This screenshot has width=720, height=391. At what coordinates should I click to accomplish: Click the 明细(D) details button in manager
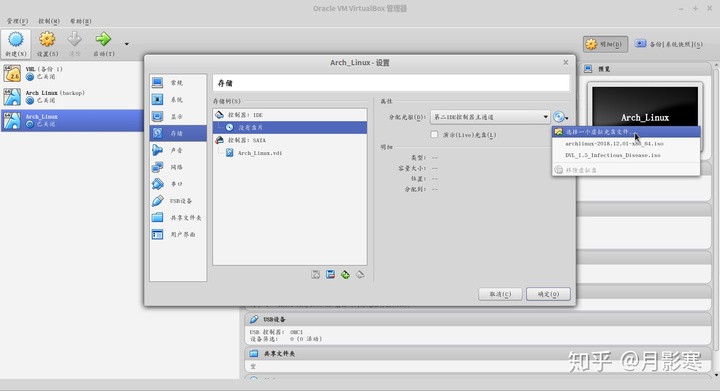(x=605, y=44)
